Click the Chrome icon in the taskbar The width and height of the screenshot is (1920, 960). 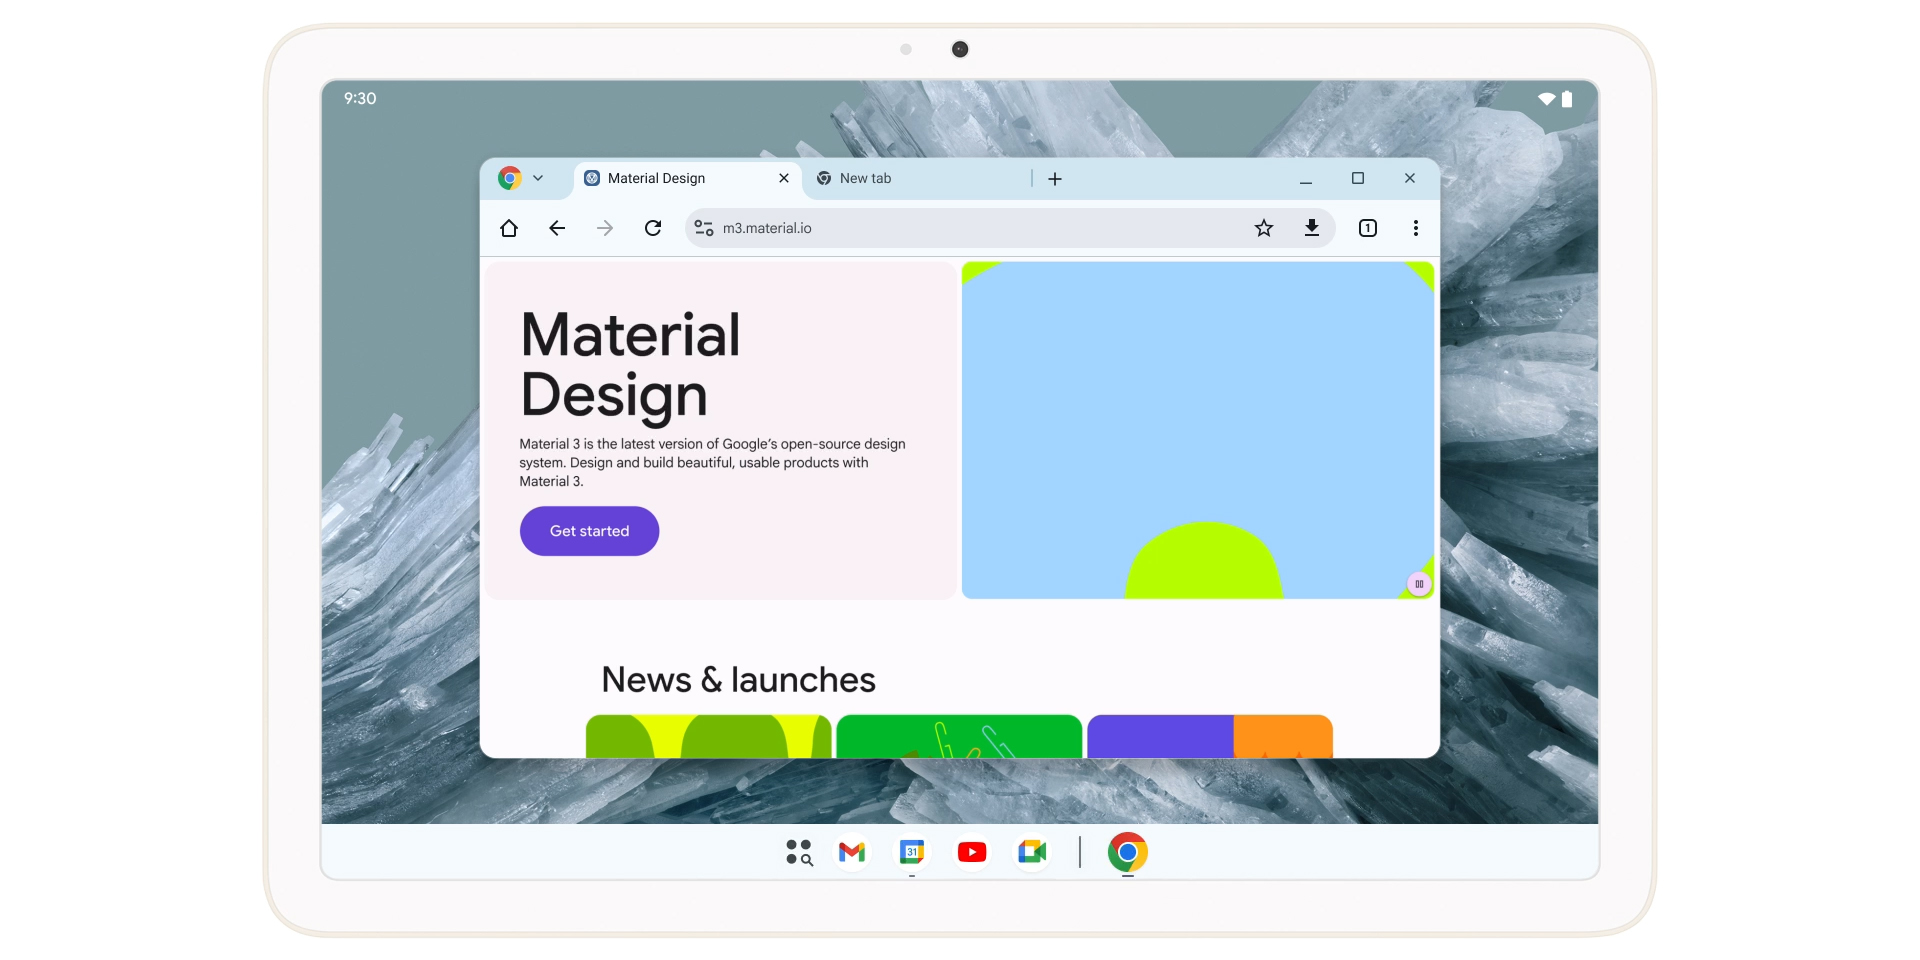click(x=1128, y=852)
